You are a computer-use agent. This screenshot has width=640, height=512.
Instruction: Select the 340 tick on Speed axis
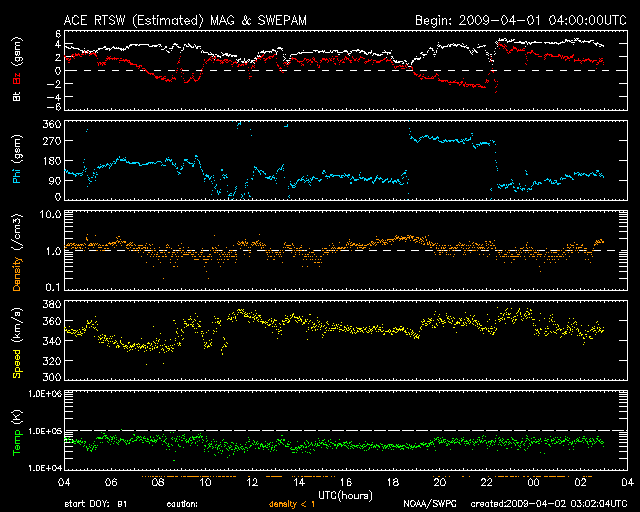52,341
